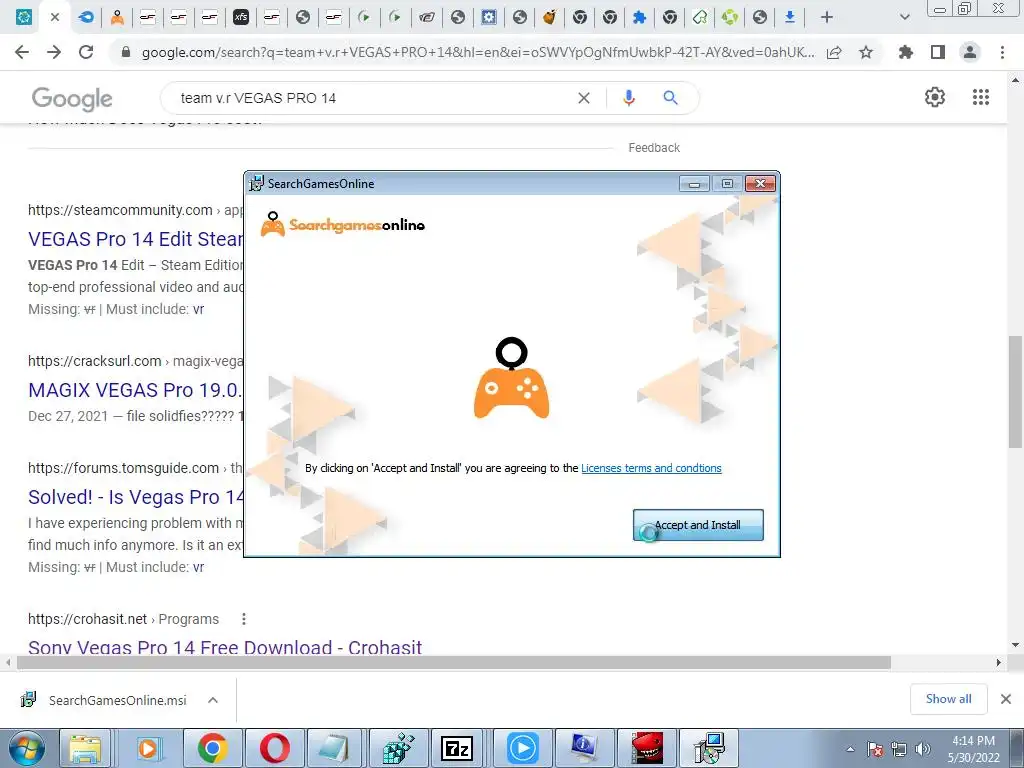Switch to the orange joystick icon tab
This screenshot has height=768, width=1024.
117,18
